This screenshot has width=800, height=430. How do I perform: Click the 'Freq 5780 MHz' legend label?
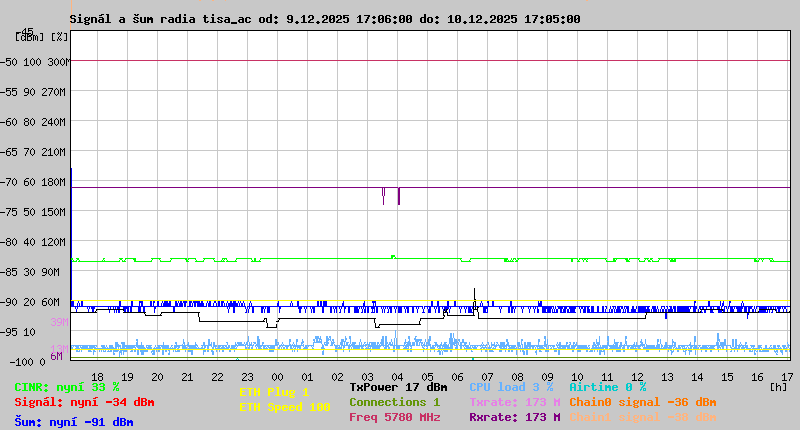click(394, 417)
